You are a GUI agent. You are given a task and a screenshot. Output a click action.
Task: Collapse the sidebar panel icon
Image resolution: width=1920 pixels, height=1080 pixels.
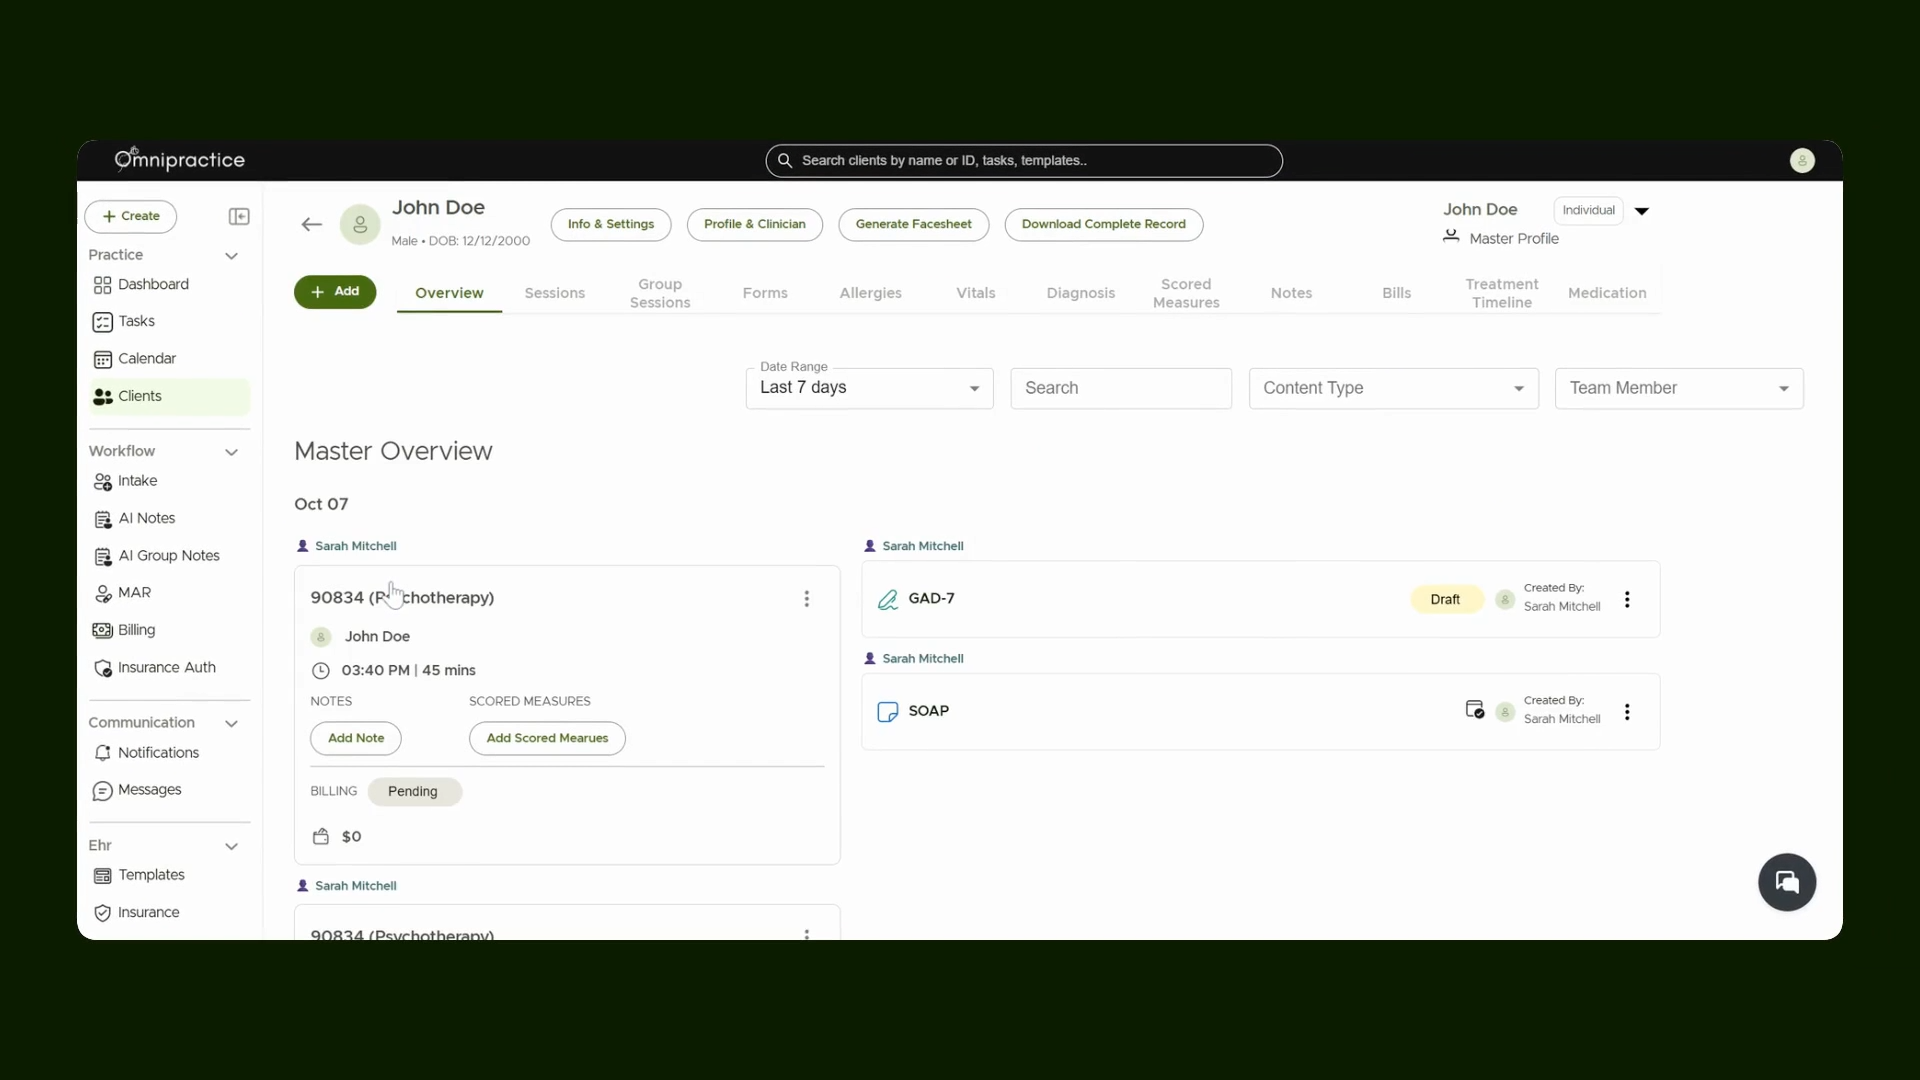click(239, 216)
